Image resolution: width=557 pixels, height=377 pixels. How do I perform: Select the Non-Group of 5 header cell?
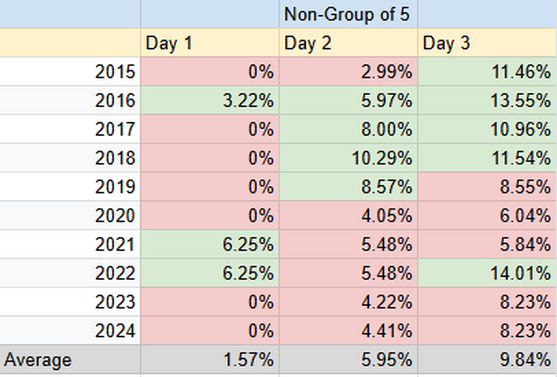click(348, 14)
